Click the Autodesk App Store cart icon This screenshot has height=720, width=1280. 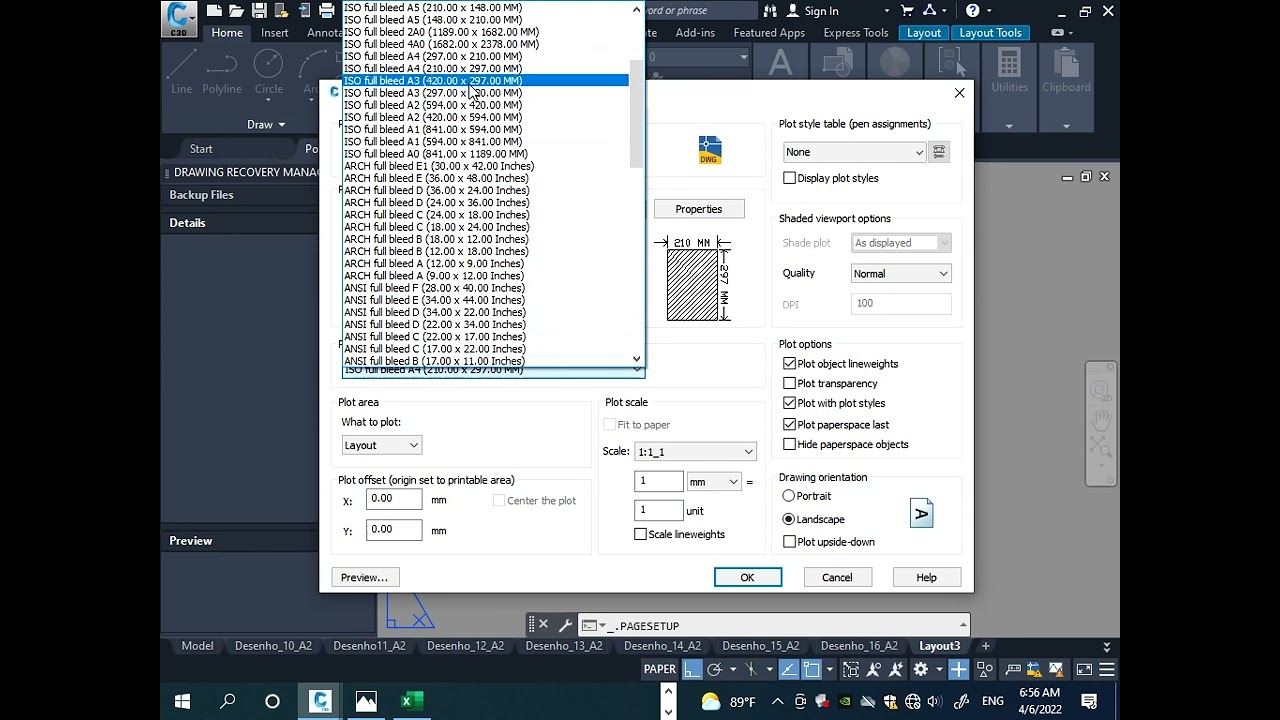(907, 11)
